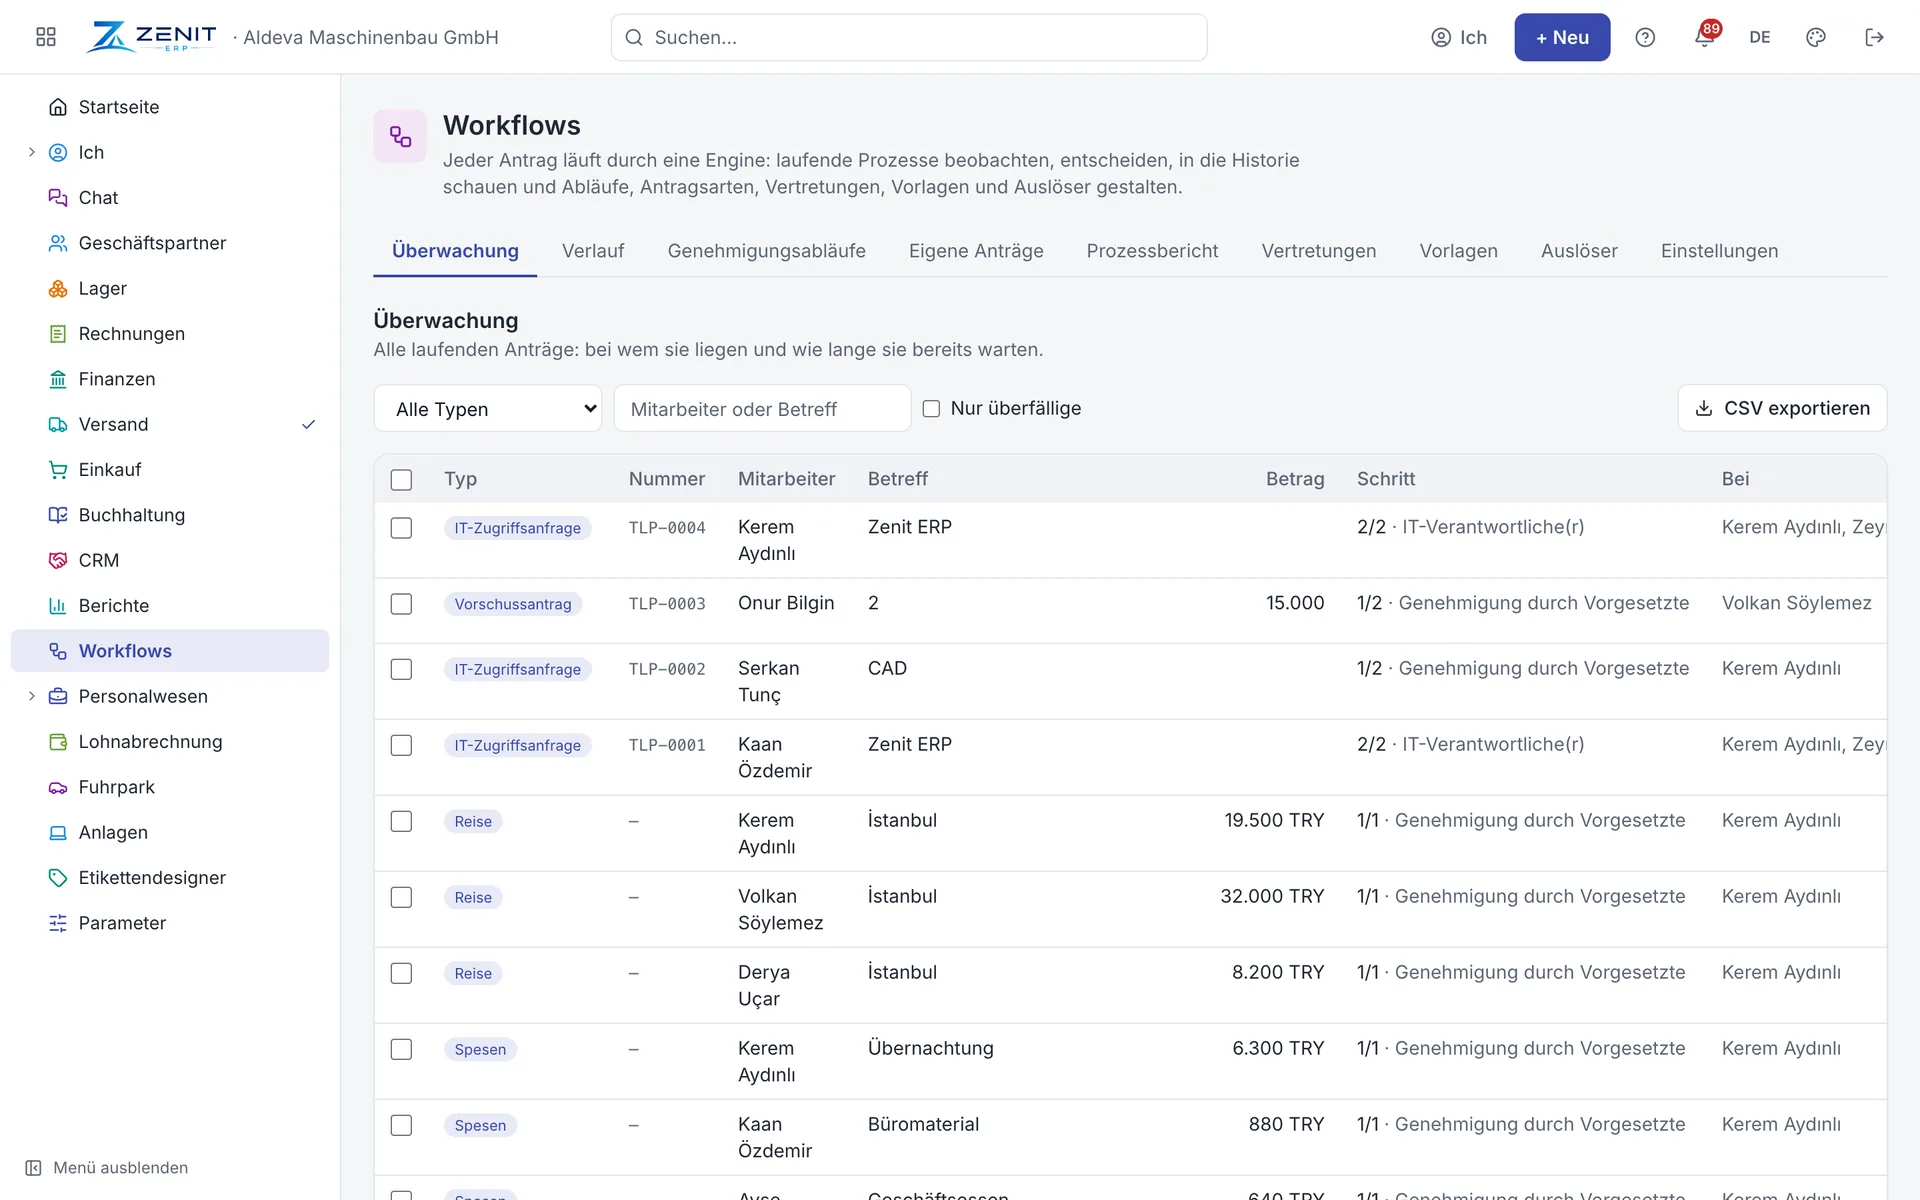The height and width of the screenshot is (1200, 1920).
Task: Open Geschäftspartner icon in sidebar
Action: [58, 243]
